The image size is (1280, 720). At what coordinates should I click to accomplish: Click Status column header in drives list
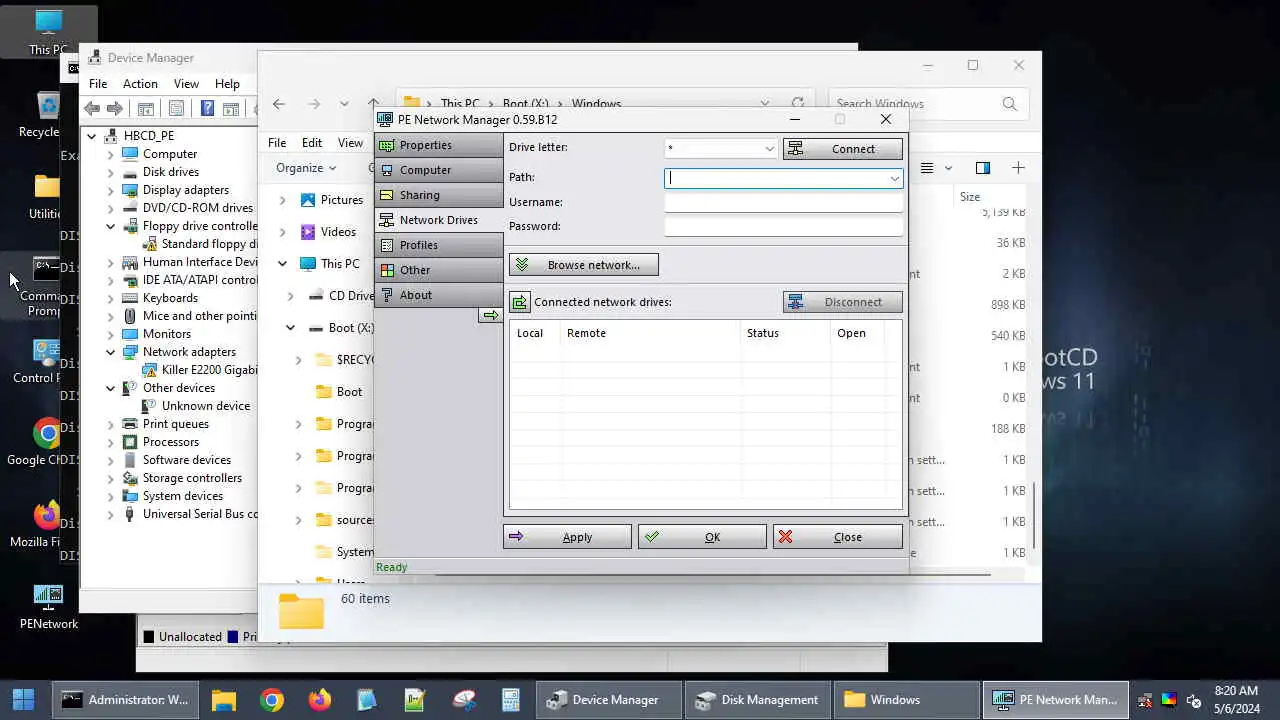(x=786, y=333)
